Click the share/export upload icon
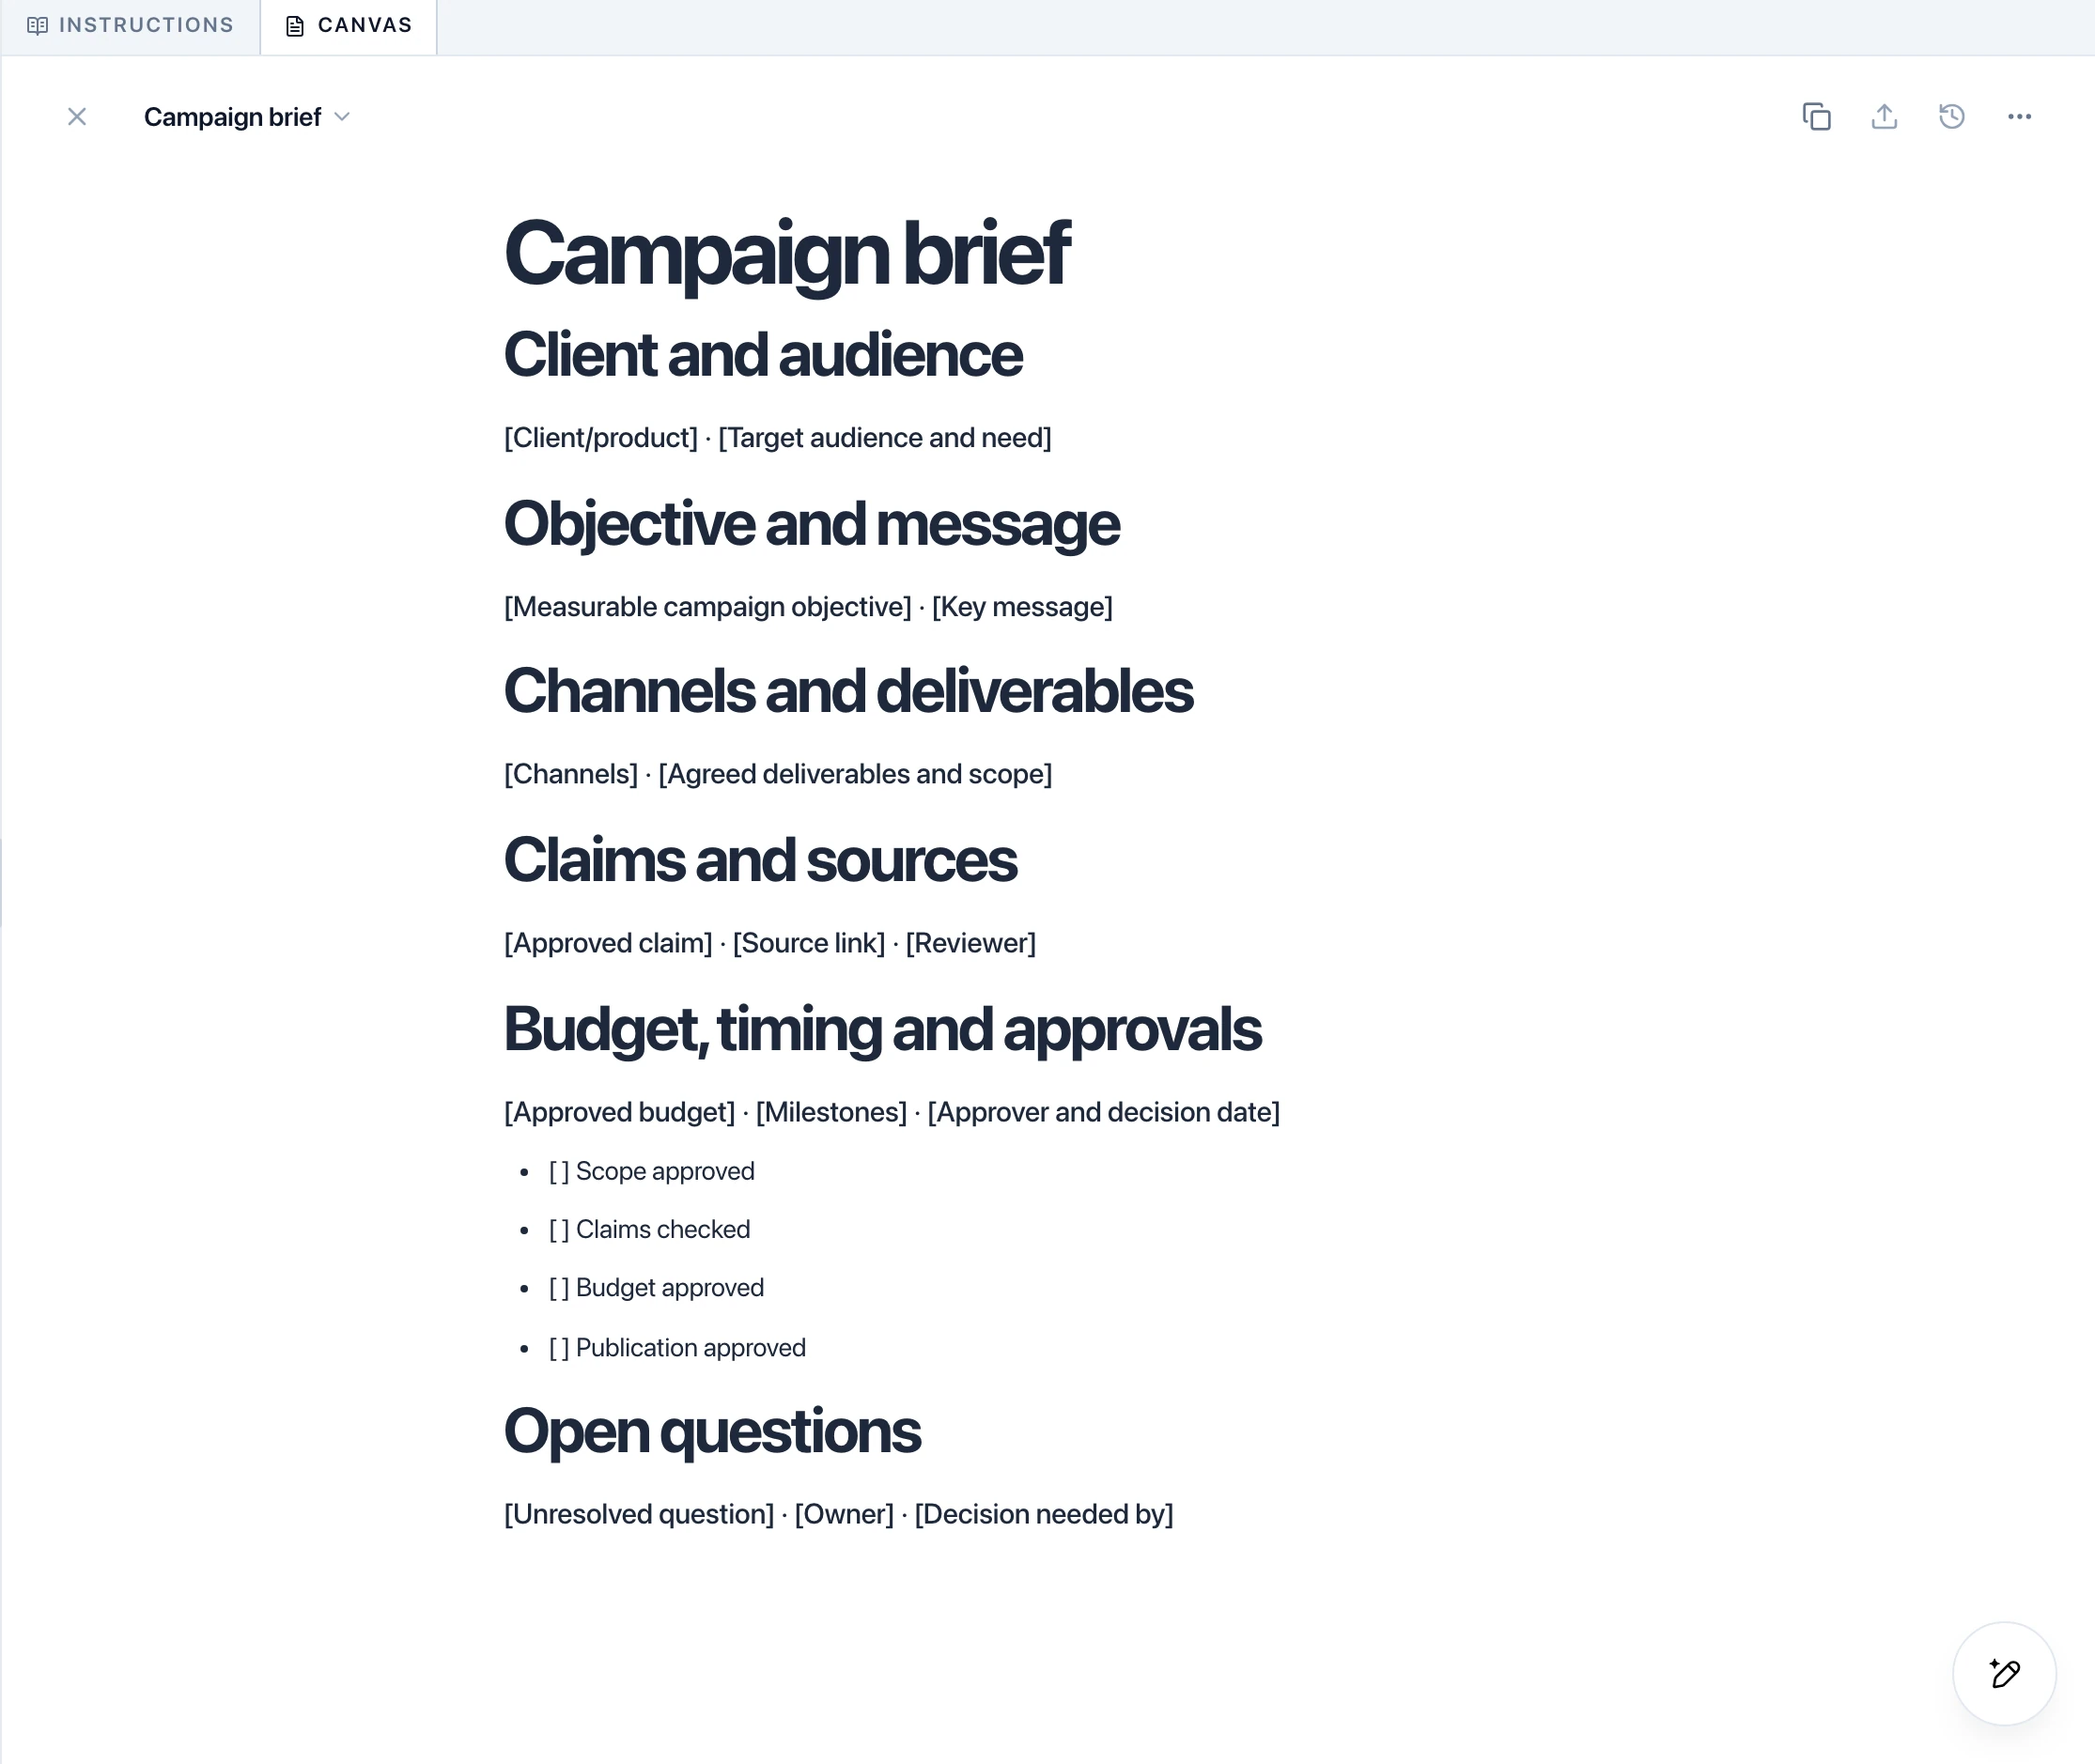Viewport: 2095px width, 1764px height. tap(1884, 117)
